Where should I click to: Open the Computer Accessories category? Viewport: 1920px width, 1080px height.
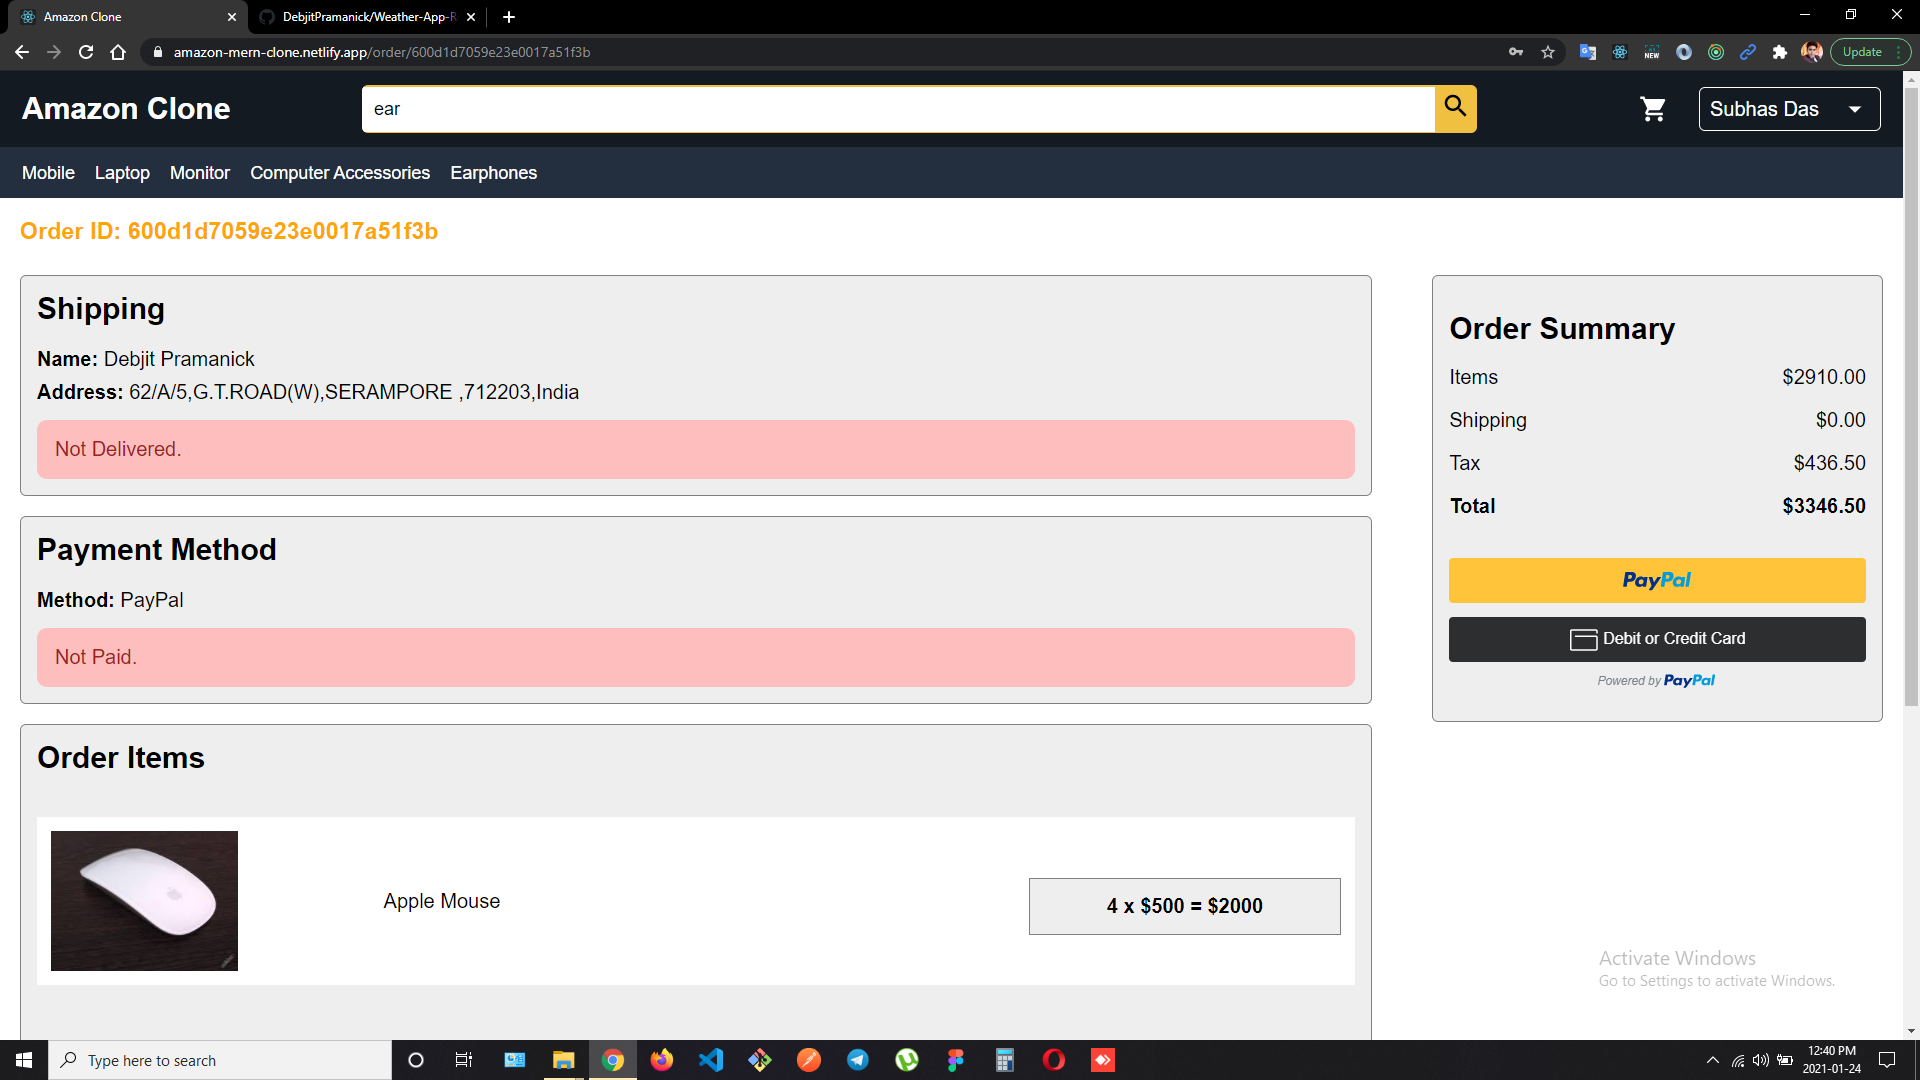(340, 173)
